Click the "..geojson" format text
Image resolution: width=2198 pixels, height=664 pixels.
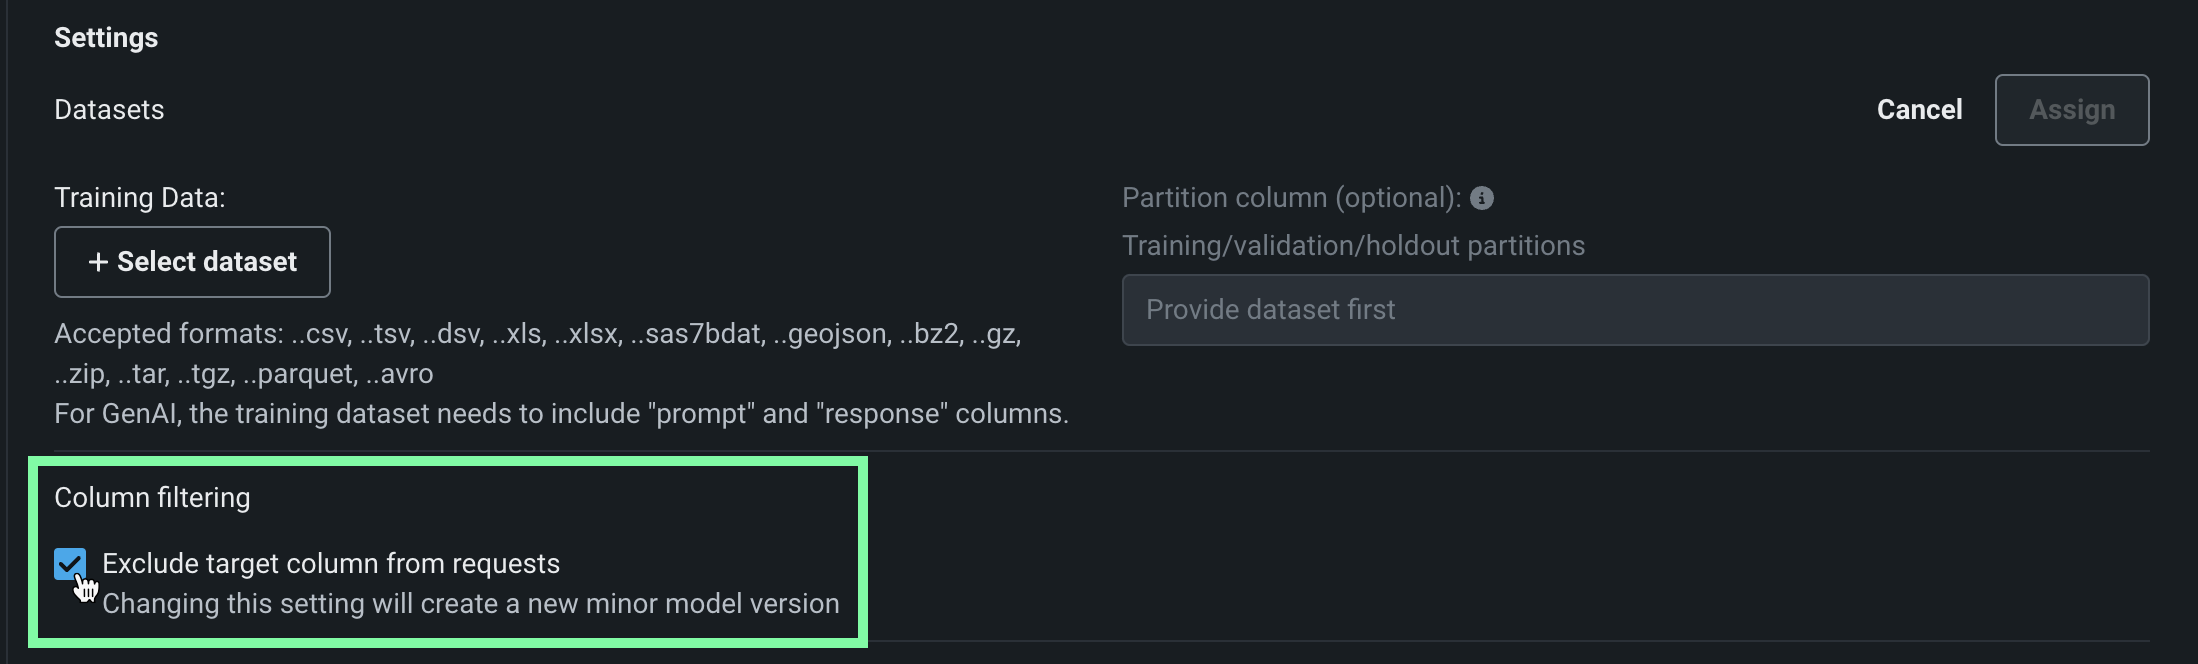pos(830,334)
